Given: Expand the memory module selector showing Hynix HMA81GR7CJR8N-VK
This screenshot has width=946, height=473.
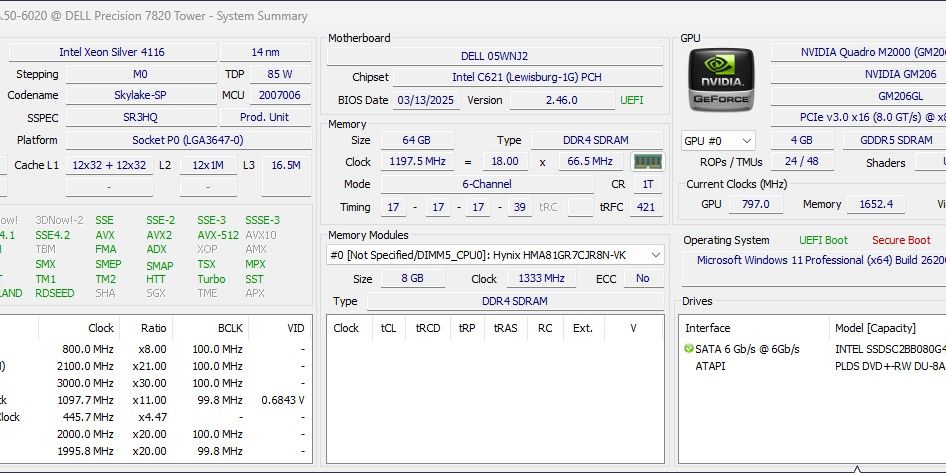Looking at the screenshot, I should (x=495, y=255).
